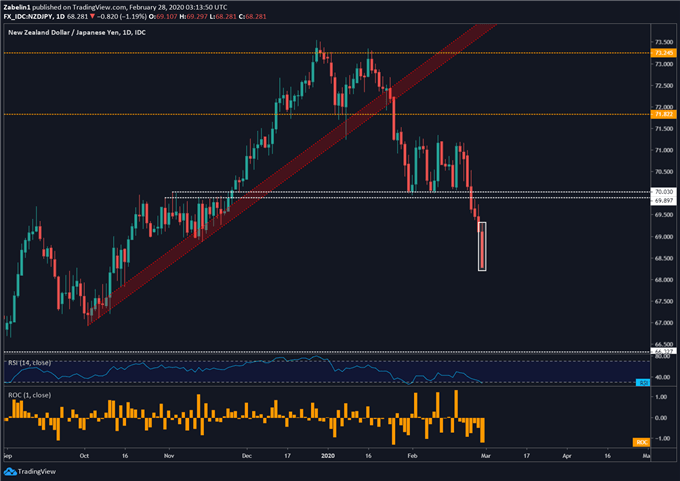Select the orange 73.245 price label
The height and width of the screenshot is (481, 680).
tap(664, 53)
